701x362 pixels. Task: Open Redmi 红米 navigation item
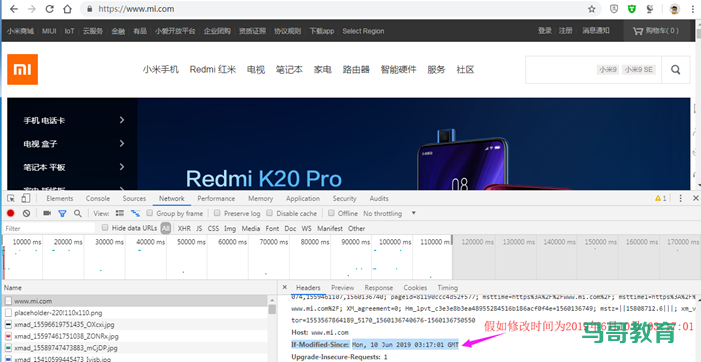coord(213,69)
